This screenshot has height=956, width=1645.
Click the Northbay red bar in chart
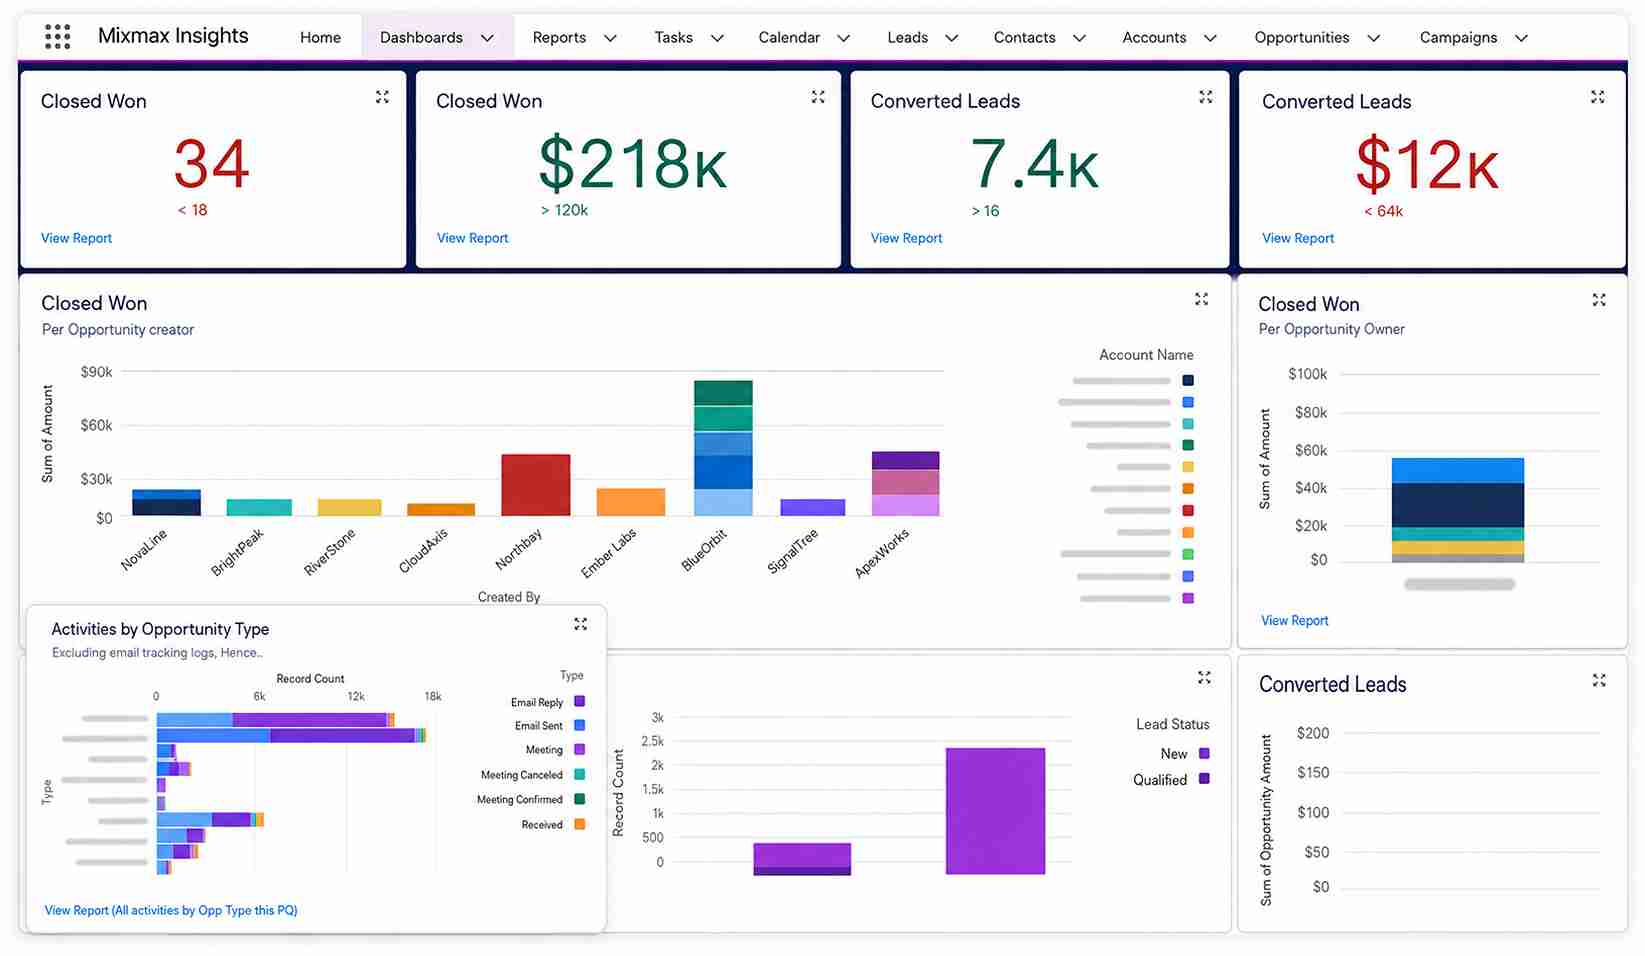pos(535,485)
